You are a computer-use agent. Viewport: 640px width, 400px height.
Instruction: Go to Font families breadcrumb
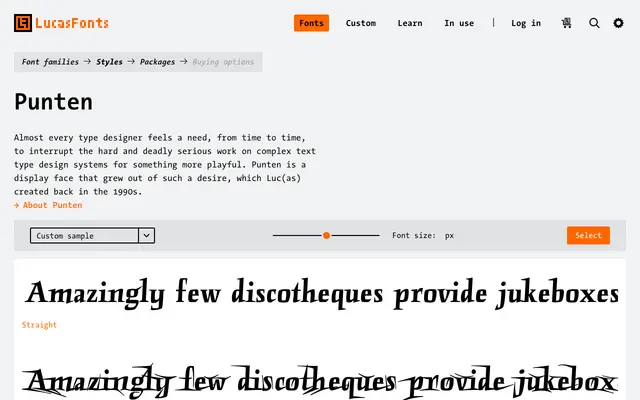[50, 62]
